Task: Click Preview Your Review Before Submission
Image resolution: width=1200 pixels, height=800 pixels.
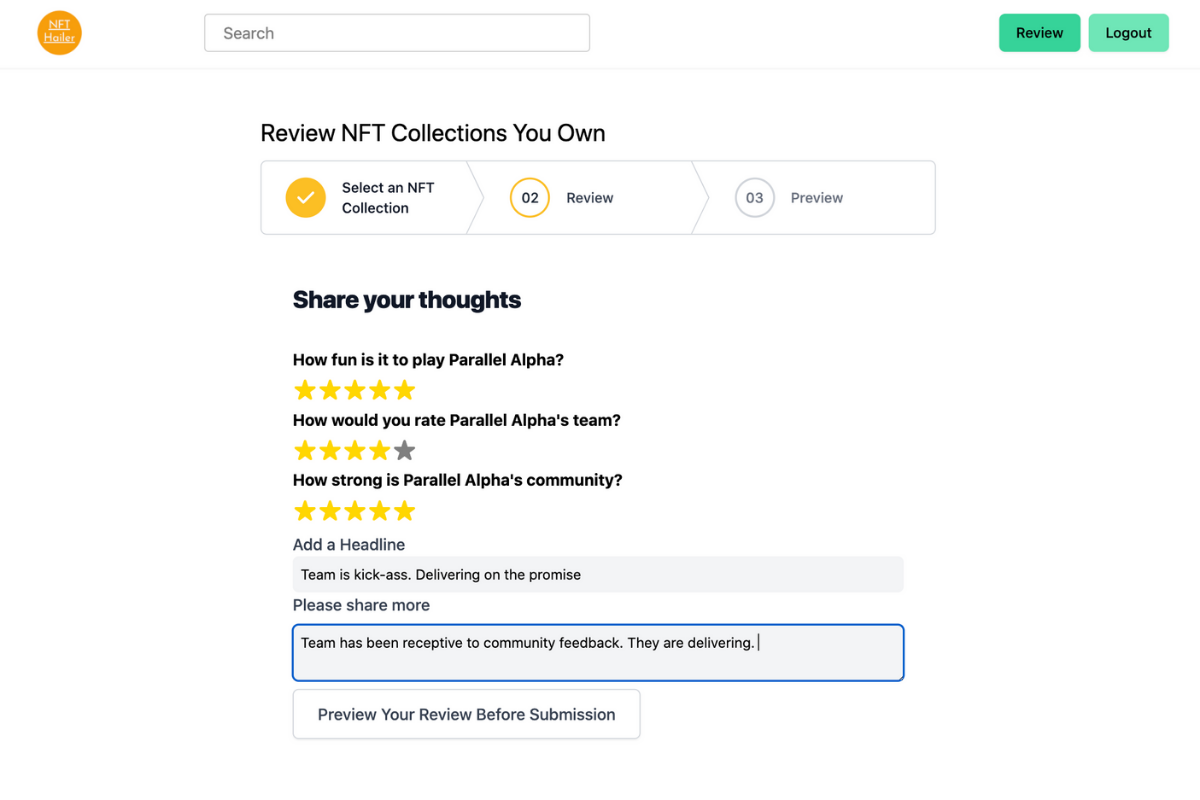Action: point(466,714)
